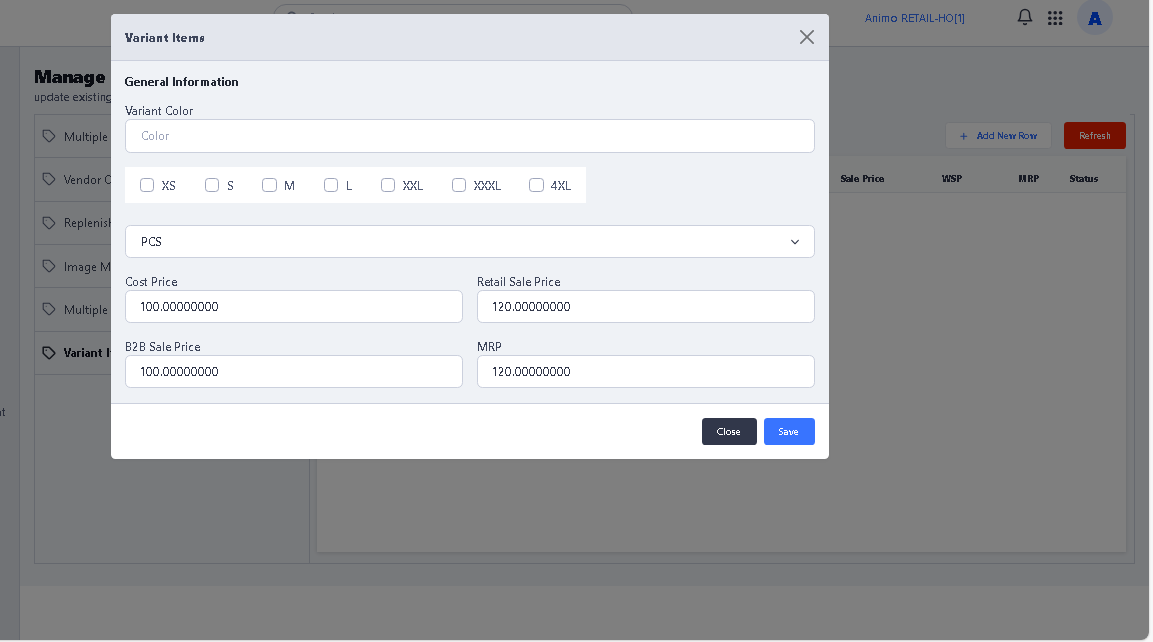The image size is (1153, 642).
Task: Click the Animo RETAIL-HO[1] store selector
Action: [x=914, y=18]
